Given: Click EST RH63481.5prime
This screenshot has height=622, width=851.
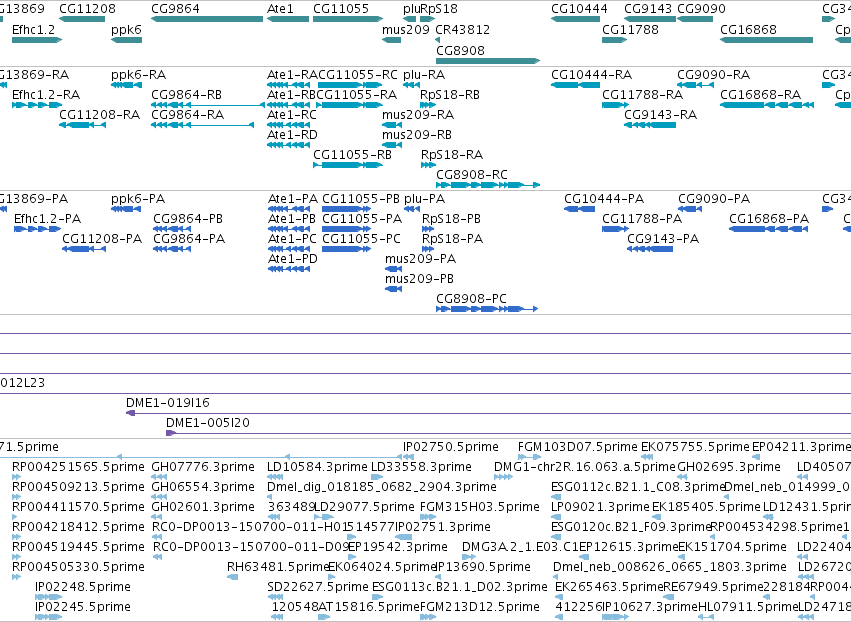Looking at the screenshot, I should [x=232, y=577].
